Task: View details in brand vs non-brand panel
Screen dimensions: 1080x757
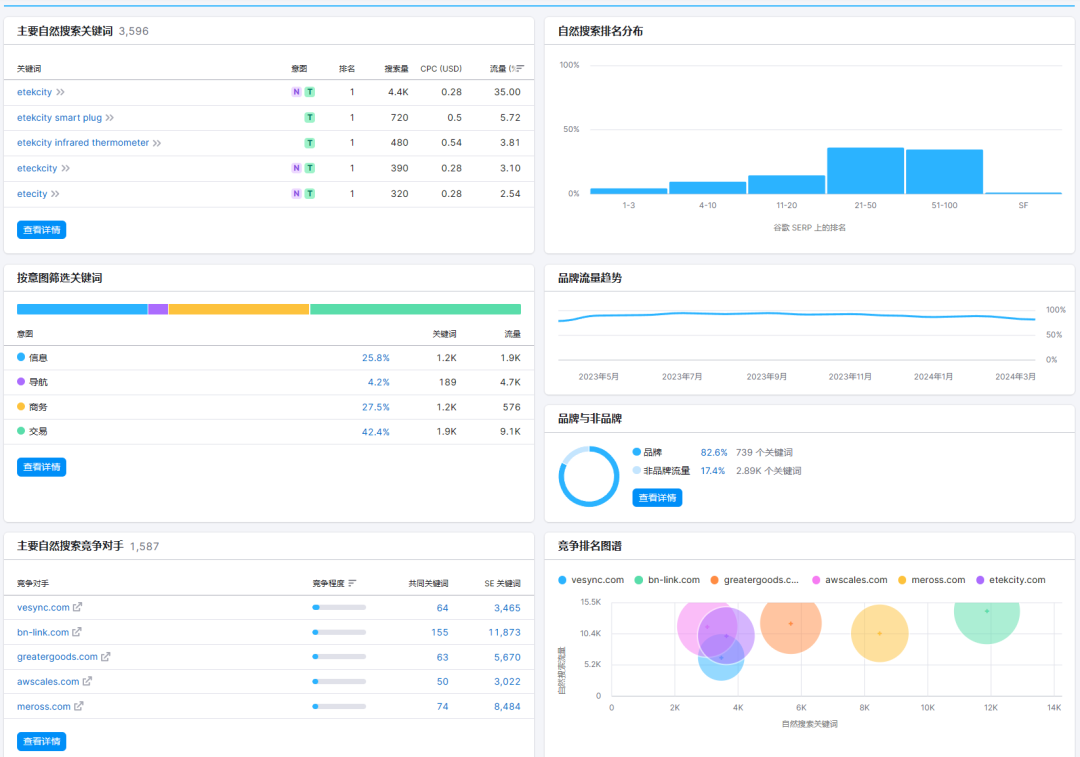Action: coord(657,497)
